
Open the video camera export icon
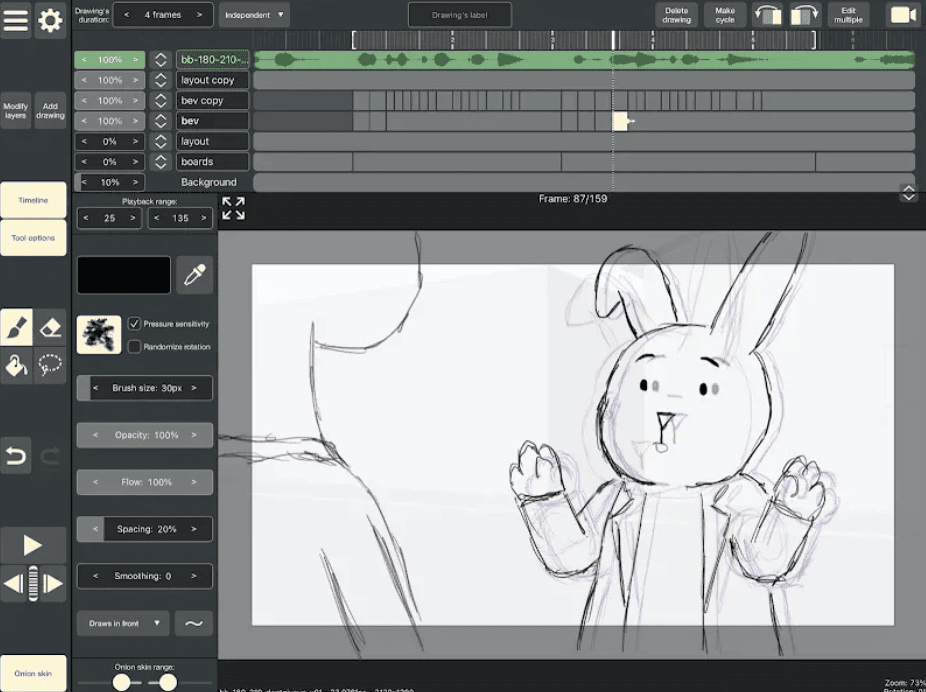point(903,15)
